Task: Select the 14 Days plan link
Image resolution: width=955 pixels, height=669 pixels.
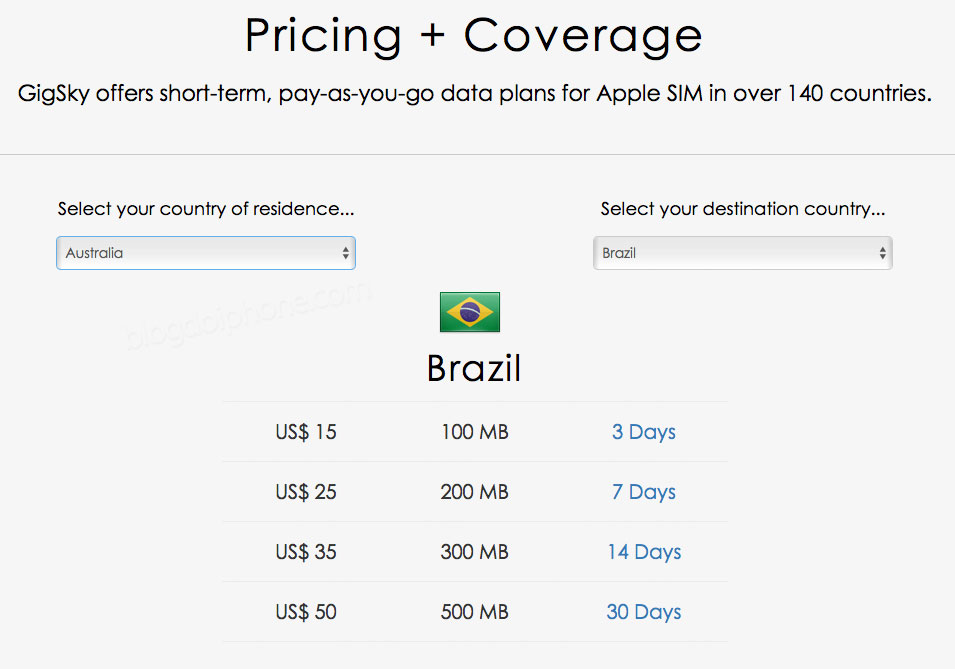Action: point(644,552)
